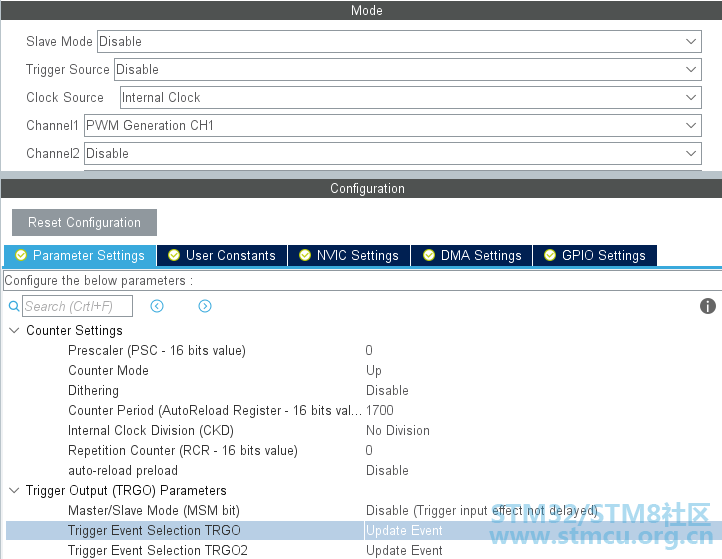
Task: Click the Master/Slave Mode (MSM bit) row label
Action: click(x=154, y=511)
